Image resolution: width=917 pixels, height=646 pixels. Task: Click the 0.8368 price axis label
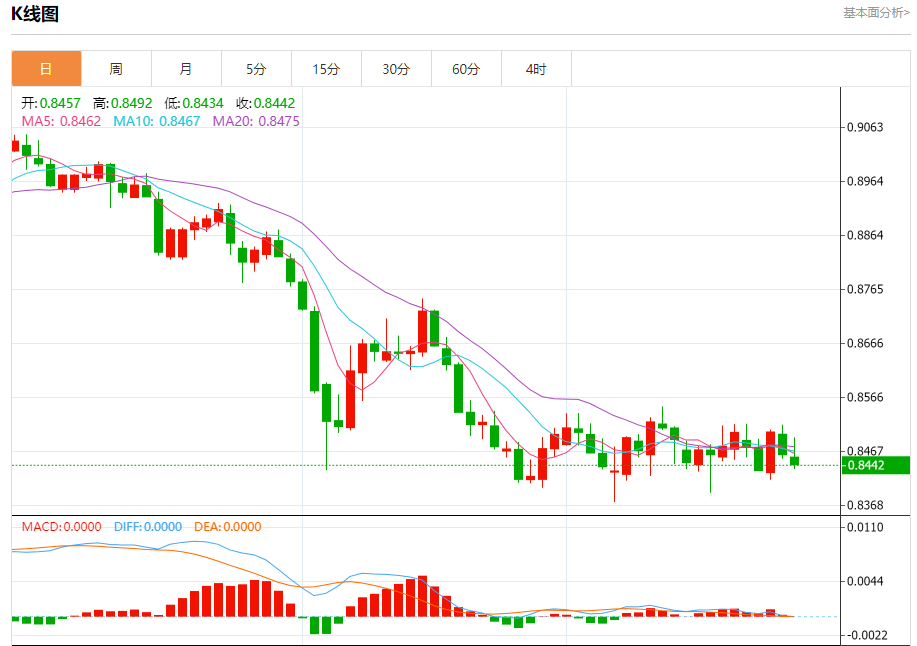click(x=865, y=505)
